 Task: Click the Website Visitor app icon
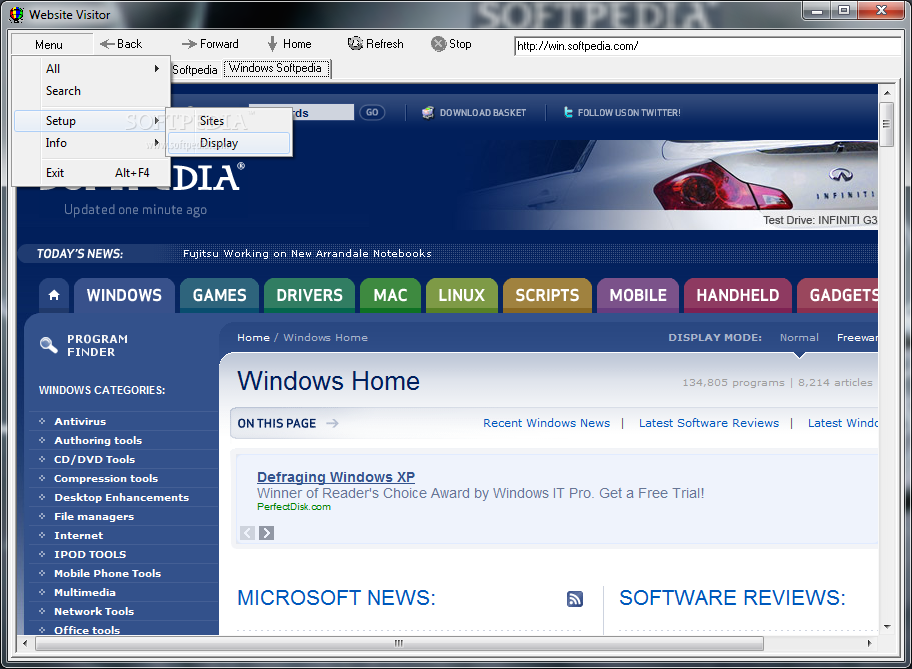[x=16, y=15]
